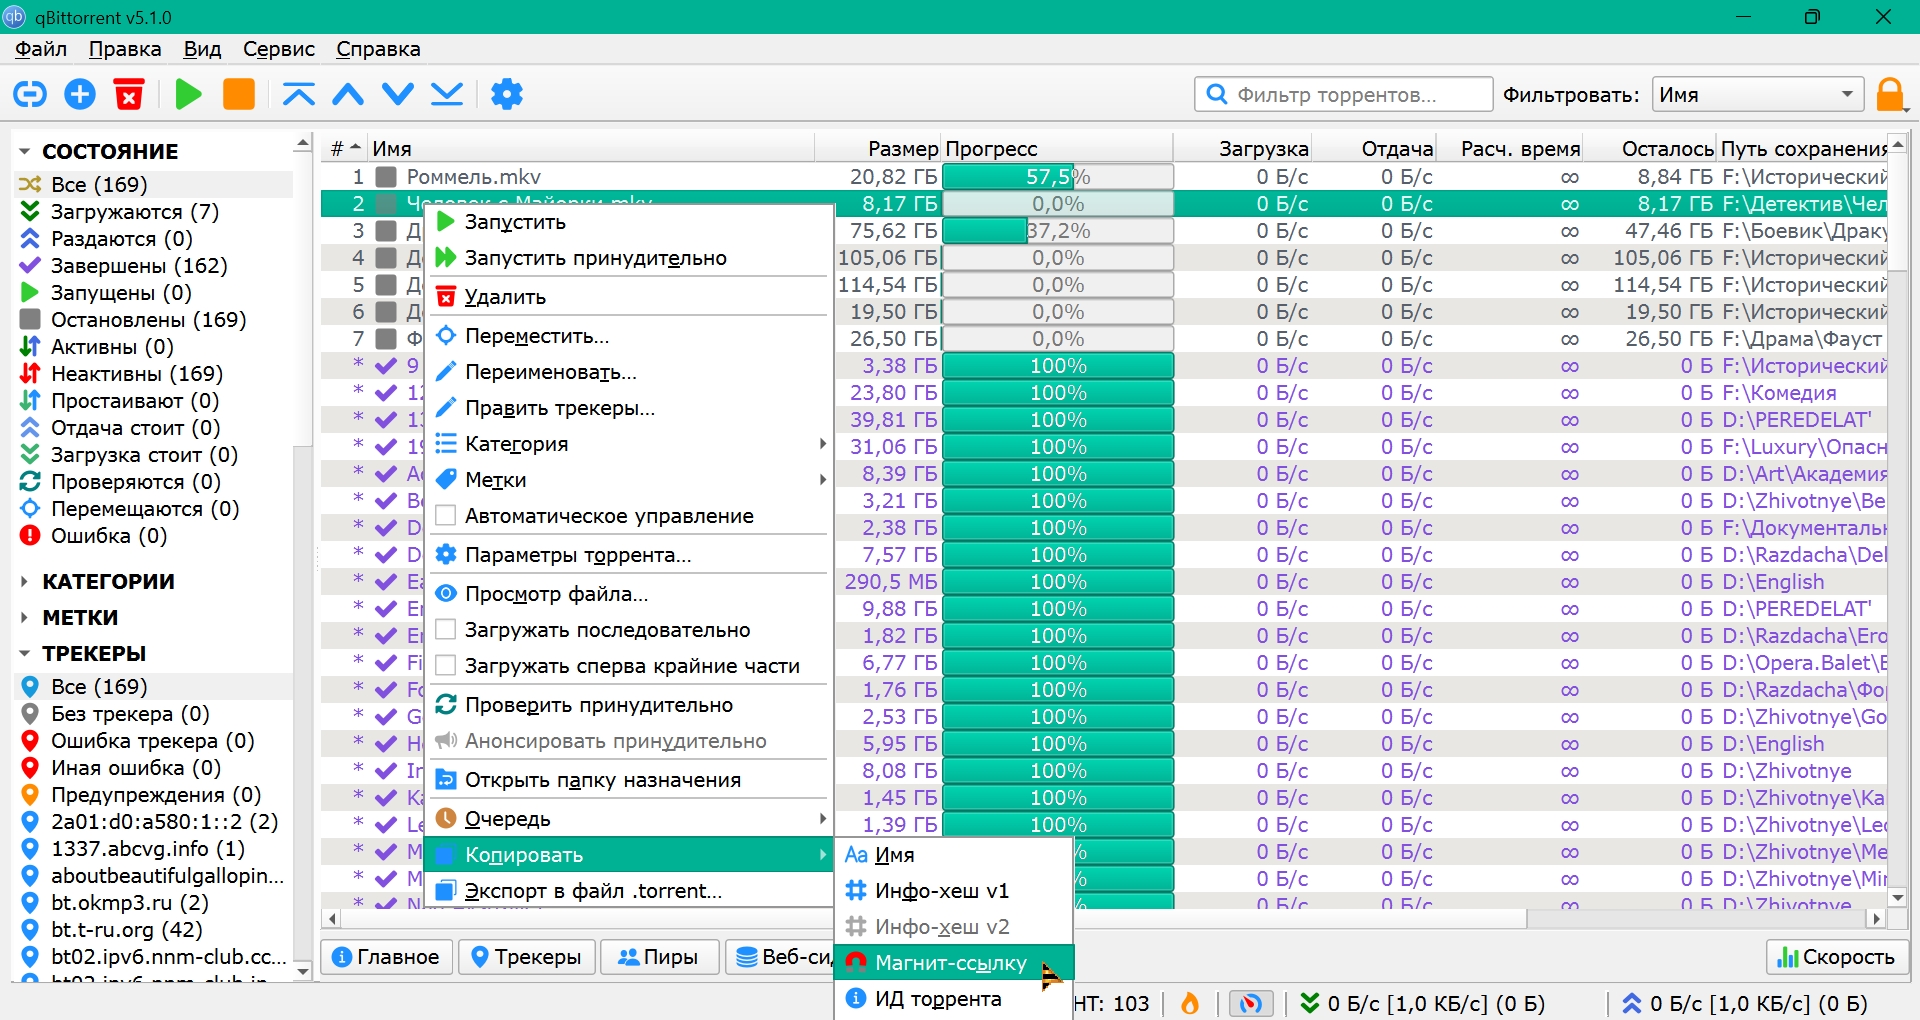Open the Правка menu
The image size is (1920, 1020).
[125, 49]
